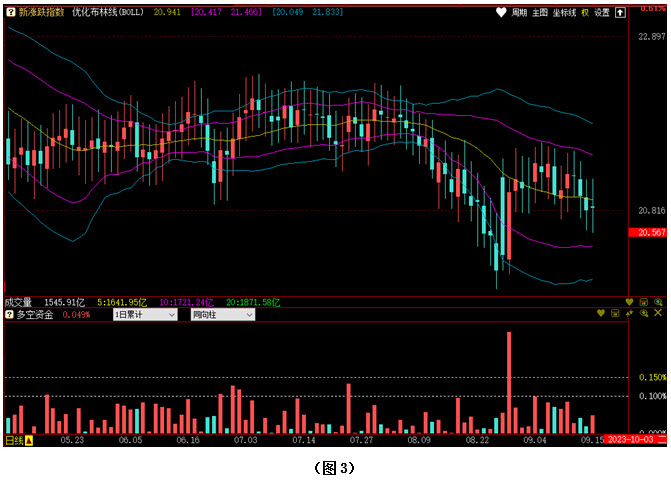The width and height of the screenshot is (671, 487).
Task: Open help icon beside 多空资金
Action: pyautogui.click(x=9, y=315)
